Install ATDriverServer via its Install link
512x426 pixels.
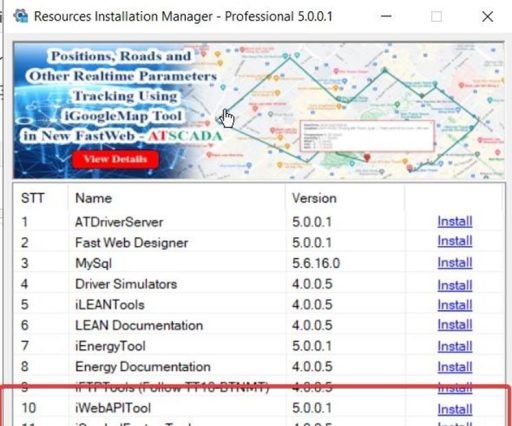pyautogui.click(x=455, y=221)
